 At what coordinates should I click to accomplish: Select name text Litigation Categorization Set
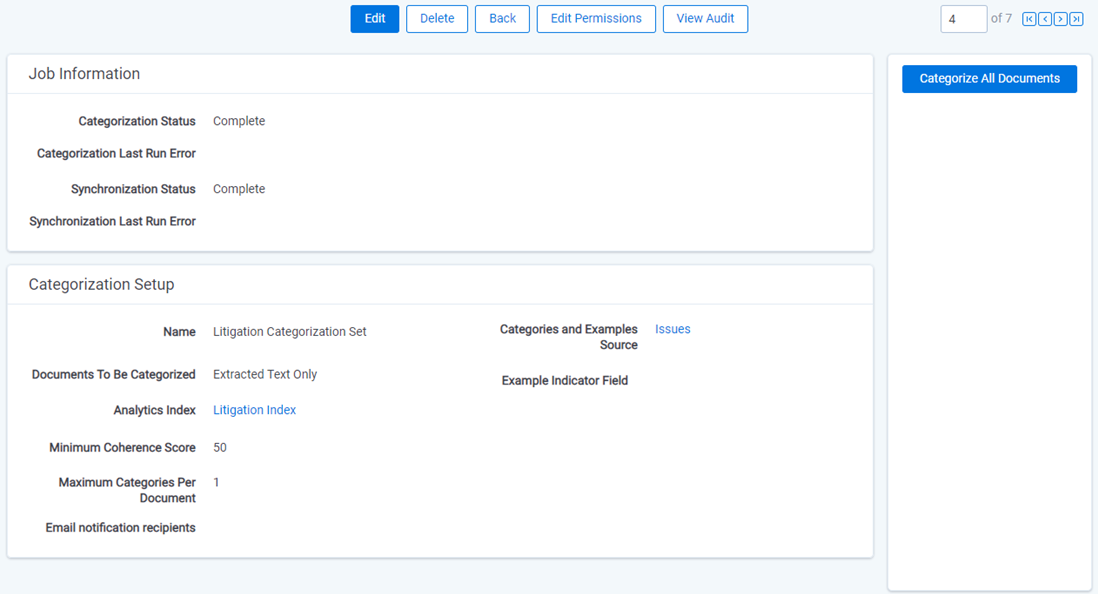point(289,332)
